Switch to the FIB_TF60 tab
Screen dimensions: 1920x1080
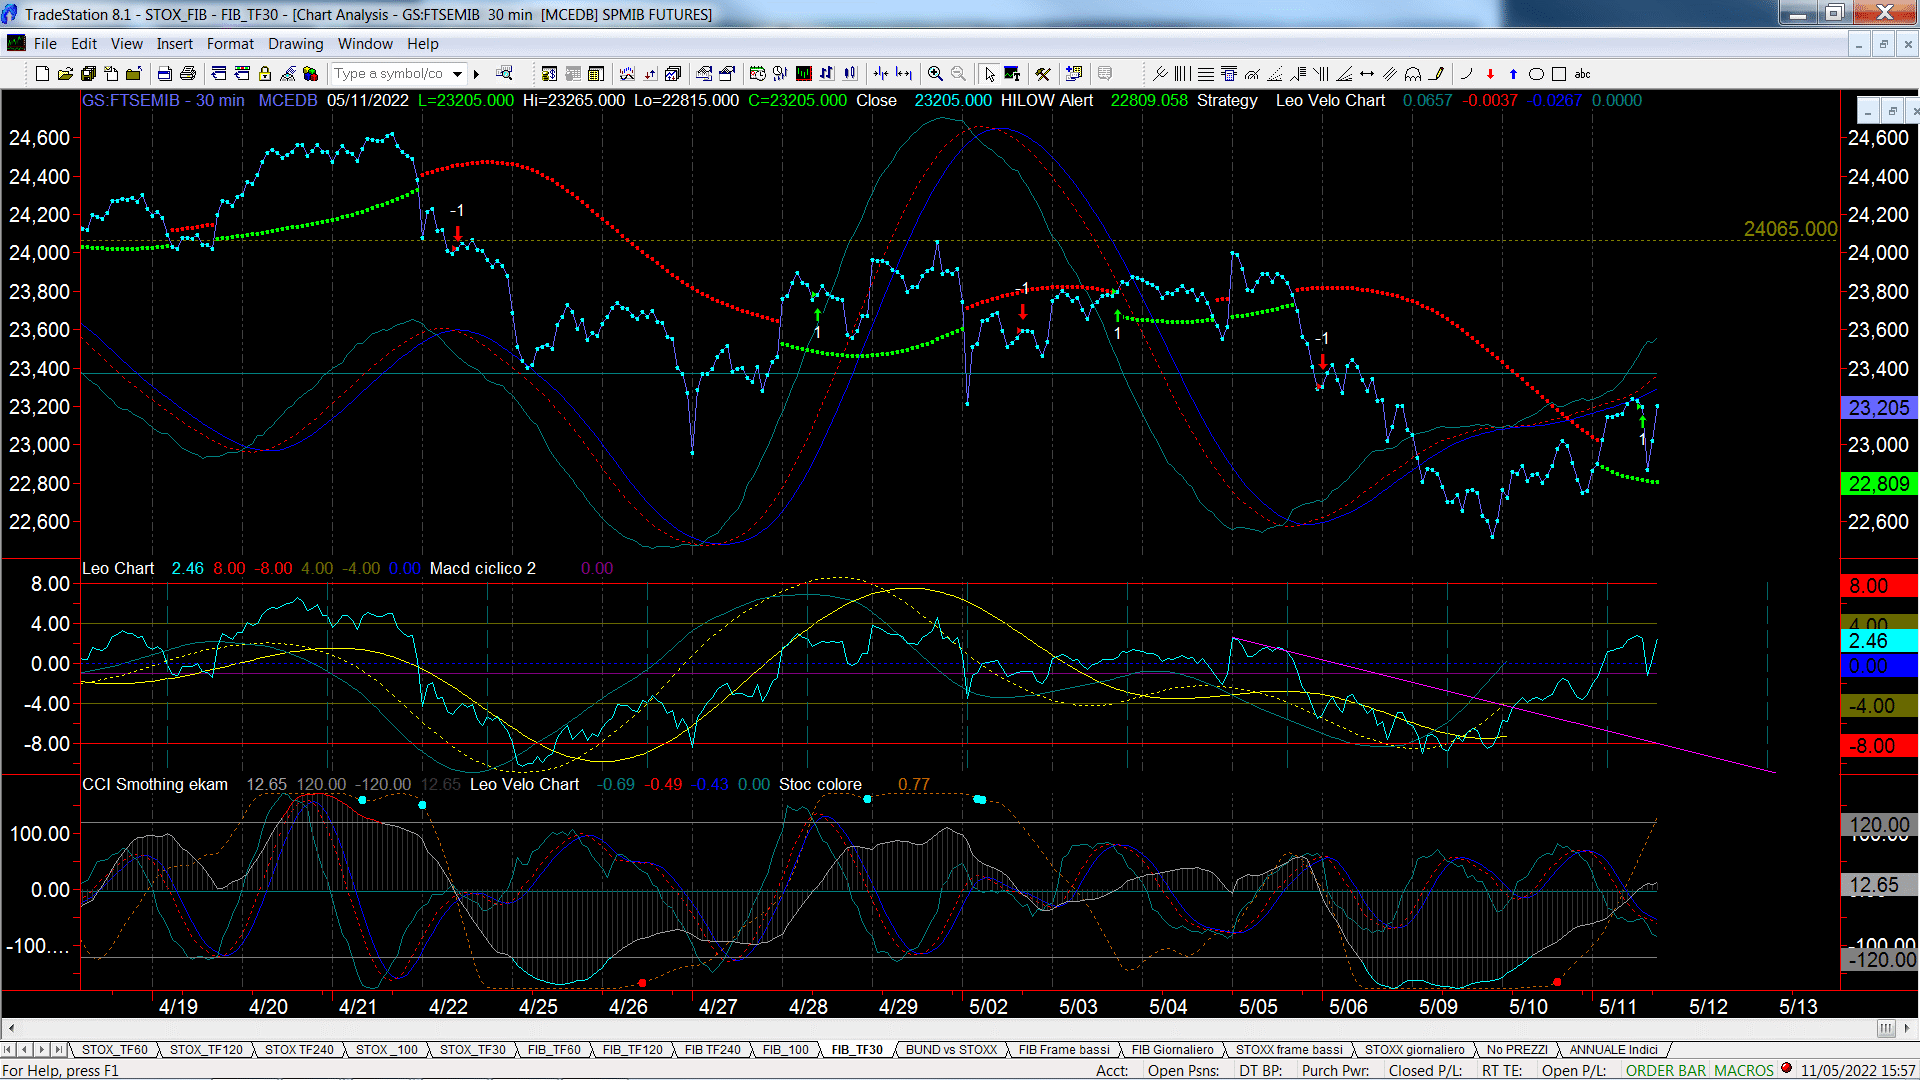pos(554,1049)
